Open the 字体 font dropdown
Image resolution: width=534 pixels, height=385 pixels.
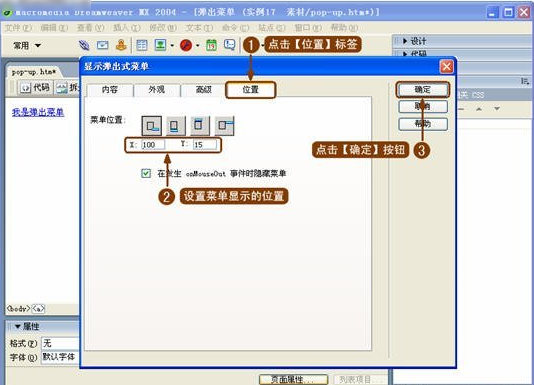click(x=60, y=357)
